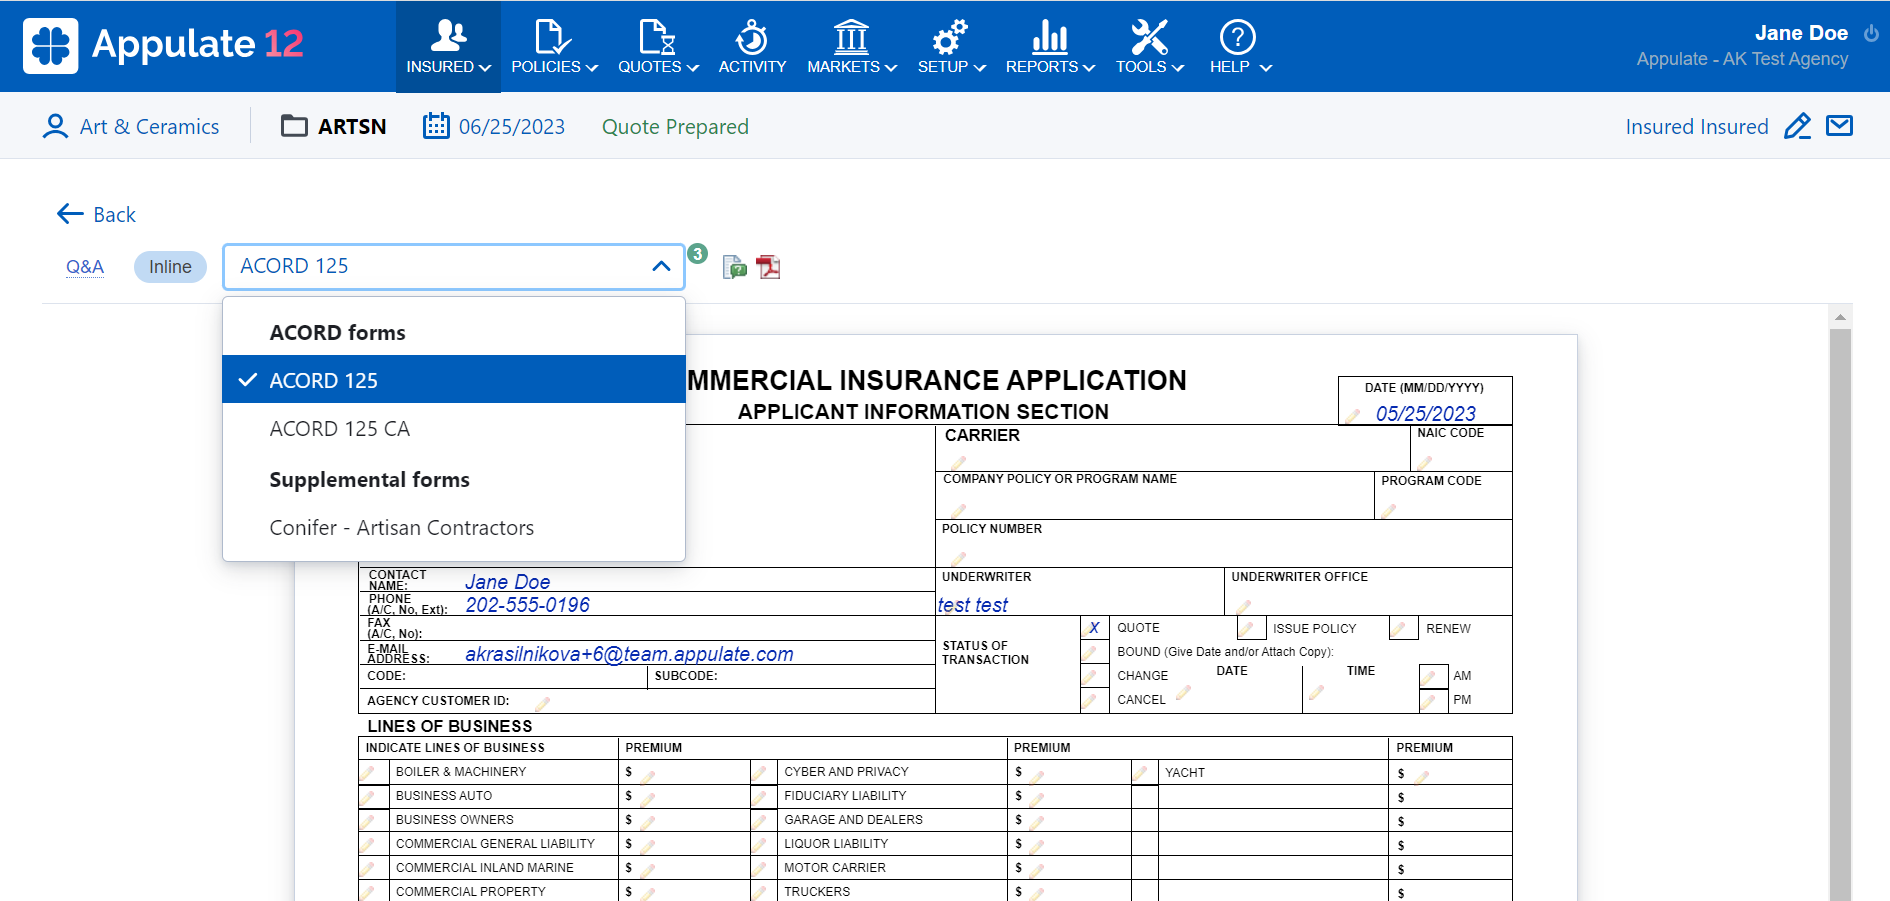The height and width of the screenshot is (901, 1890).
Task: Click the 05/25/2023 date field
Action: [x=1425, y=414]
